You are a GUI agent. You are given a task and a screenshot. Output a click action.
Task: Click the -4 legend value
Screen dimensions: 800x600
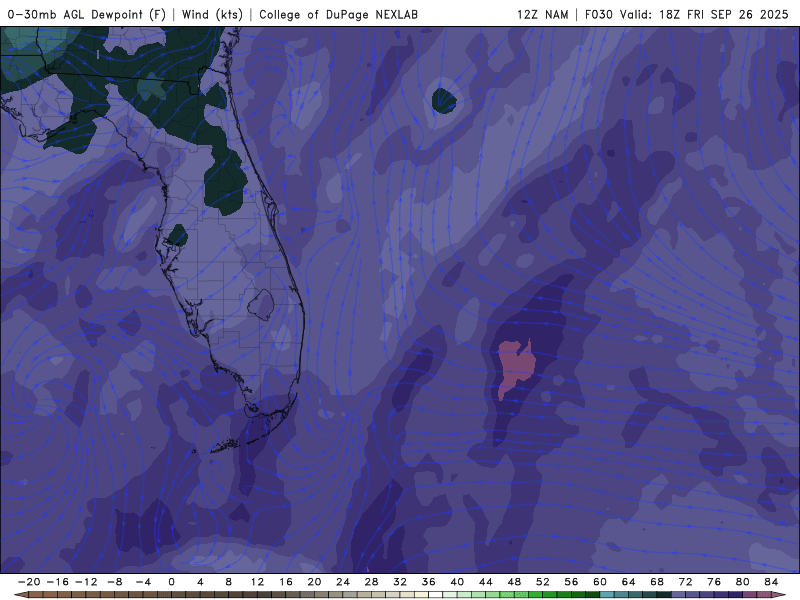(143, 582)
